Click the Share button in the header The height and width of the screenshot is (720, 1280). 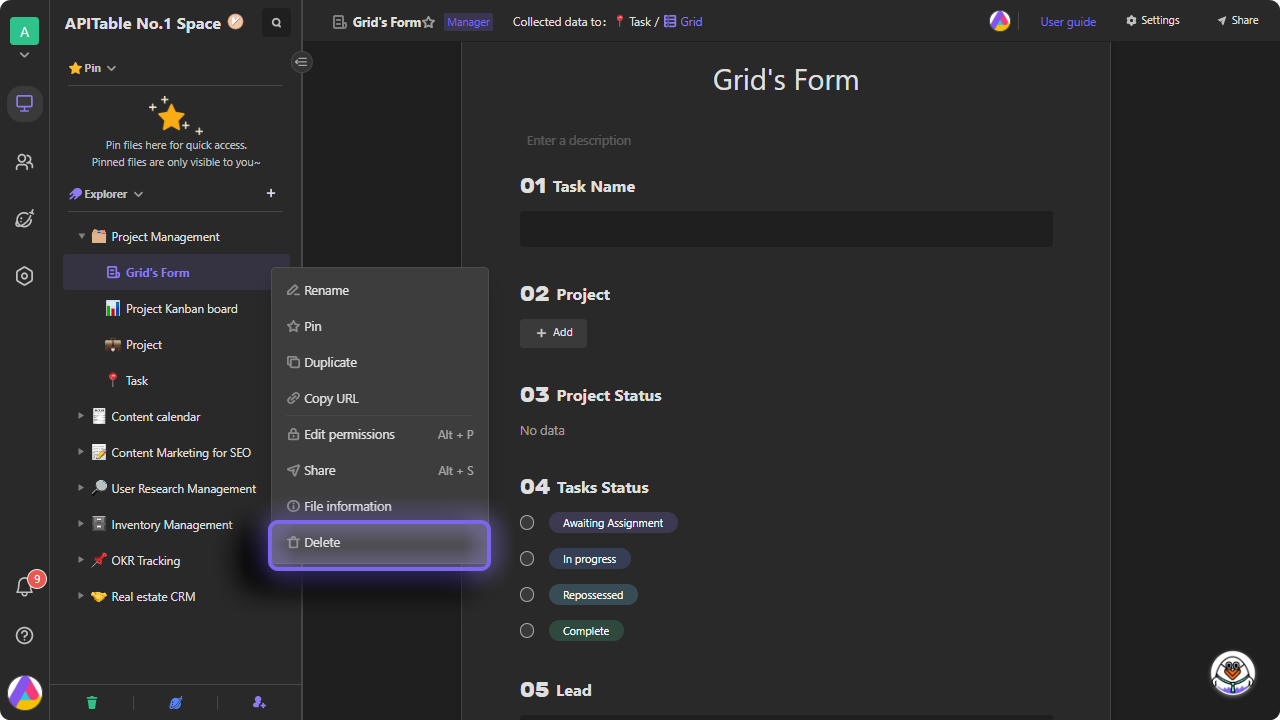tap(1238, 20)
